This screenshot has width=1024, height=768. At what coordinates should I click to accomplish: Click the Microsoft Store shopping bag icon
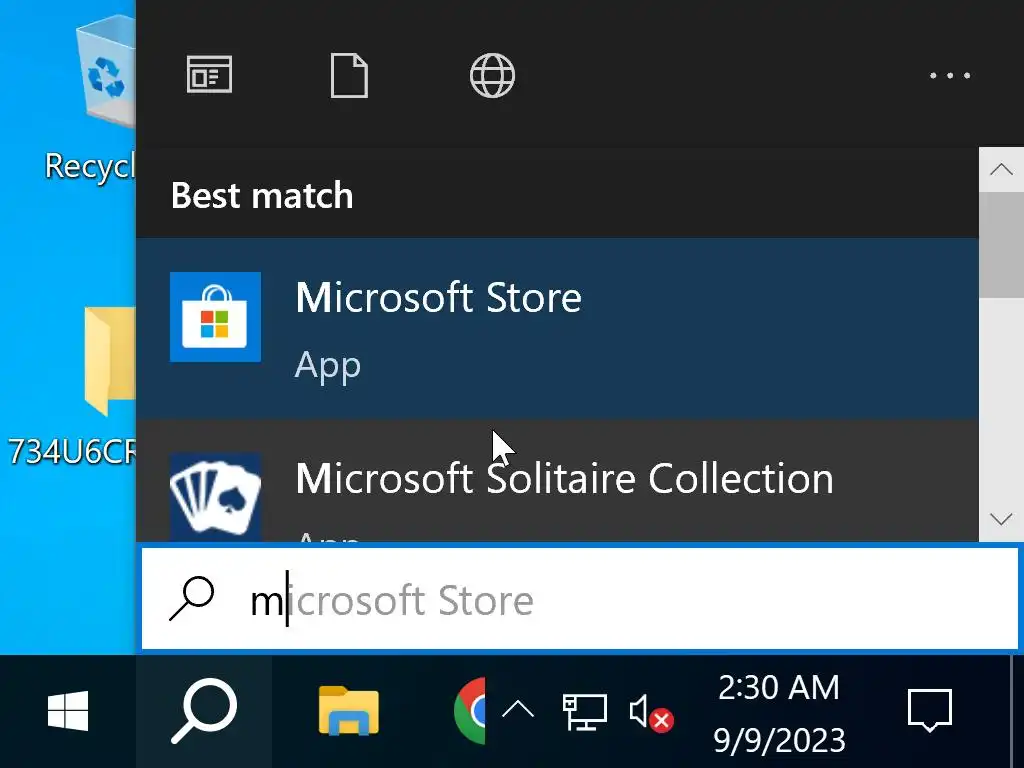click(x=216, y=317)
